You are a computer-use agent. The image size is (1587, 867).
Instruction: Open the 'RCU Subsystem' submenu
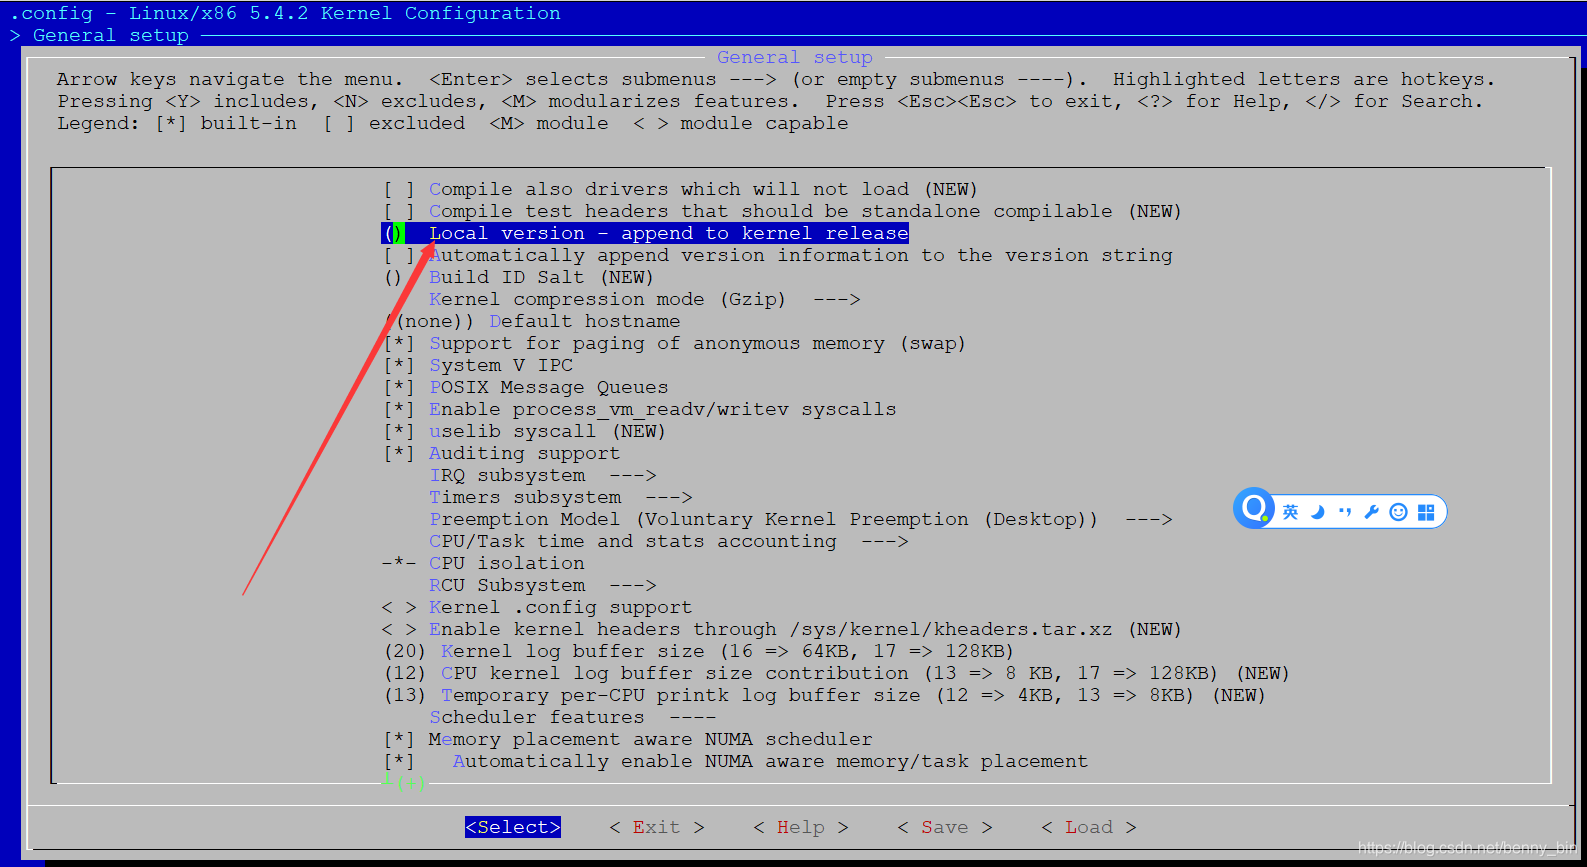[543, 585]
